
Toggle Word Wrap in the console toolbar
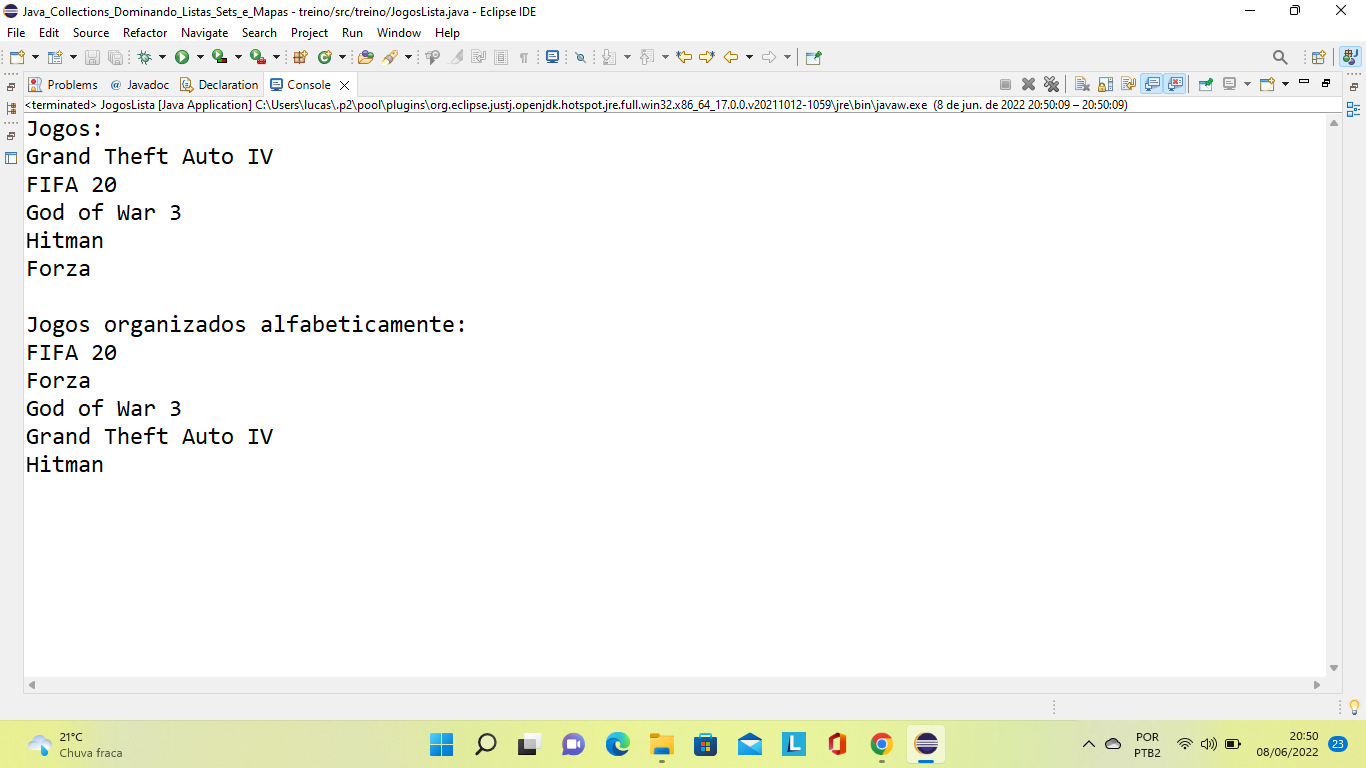click(1128, 84)
